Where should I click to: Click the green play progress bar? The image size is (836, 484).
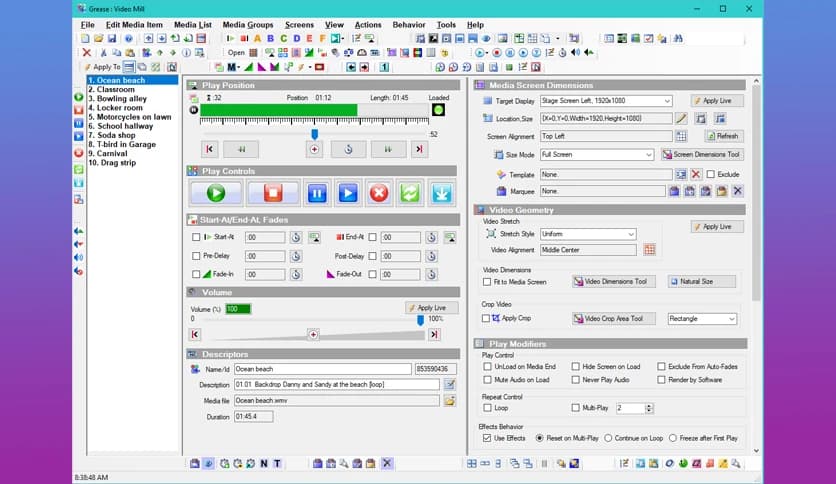(278, 110)
